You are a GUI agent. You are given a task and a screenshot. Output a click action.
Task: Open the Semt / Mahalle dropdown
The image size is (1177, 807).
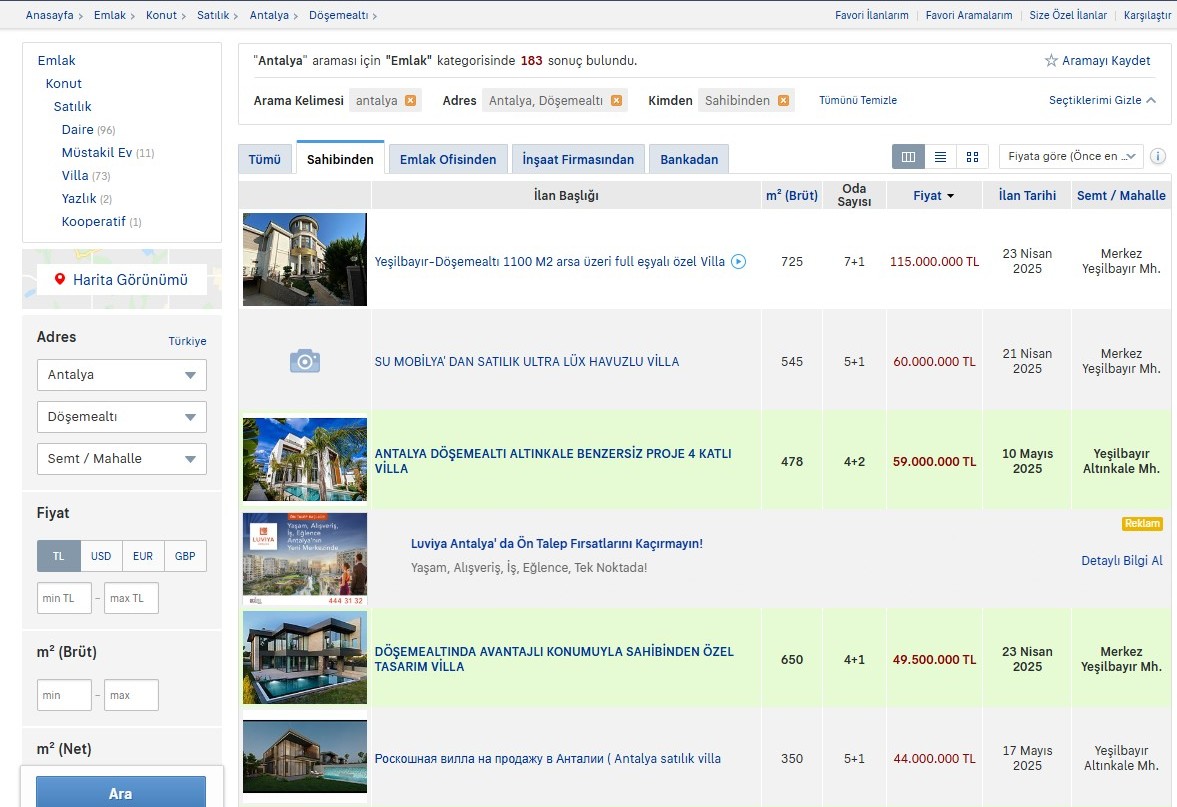(x=122, y=459)
